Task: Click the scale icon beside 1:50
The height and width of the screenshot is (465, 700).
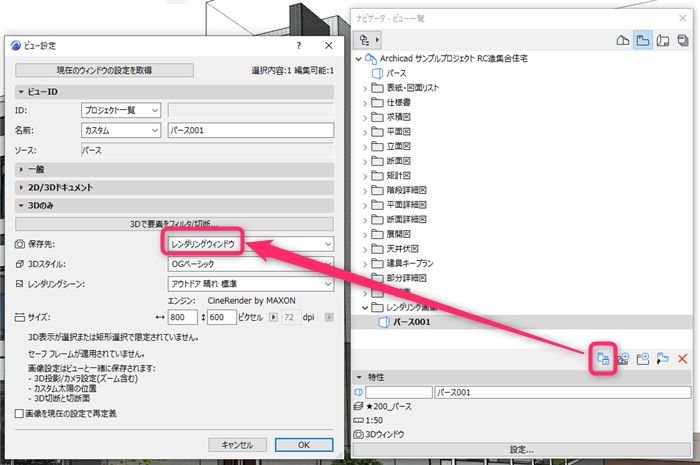Action: click(358, 420)
